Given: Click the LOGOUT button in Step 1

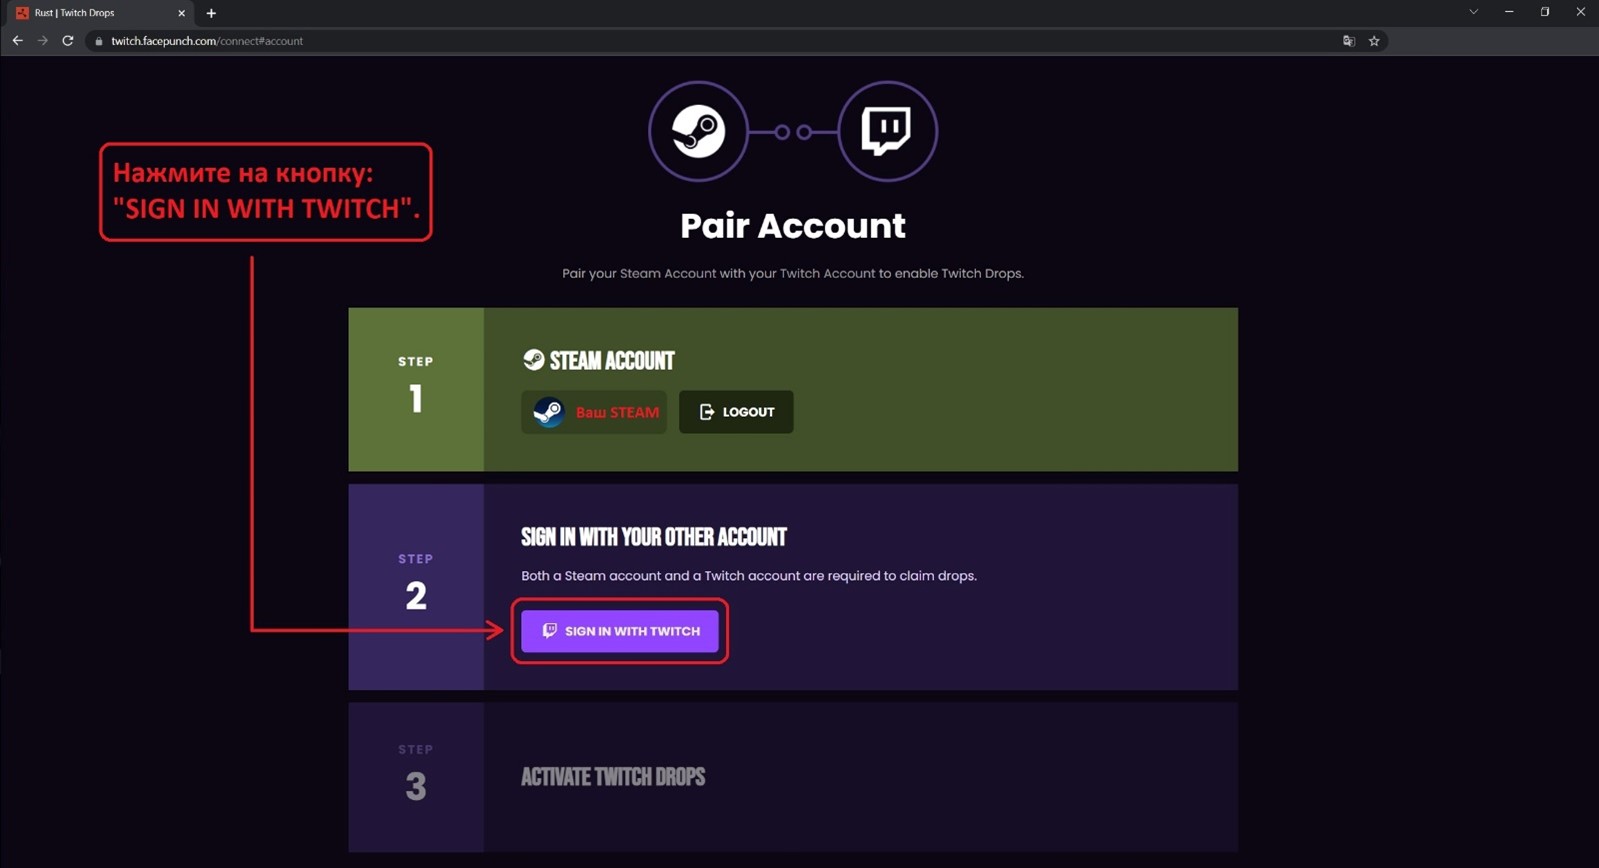Looking at the screenshot, I should [735, 411].
